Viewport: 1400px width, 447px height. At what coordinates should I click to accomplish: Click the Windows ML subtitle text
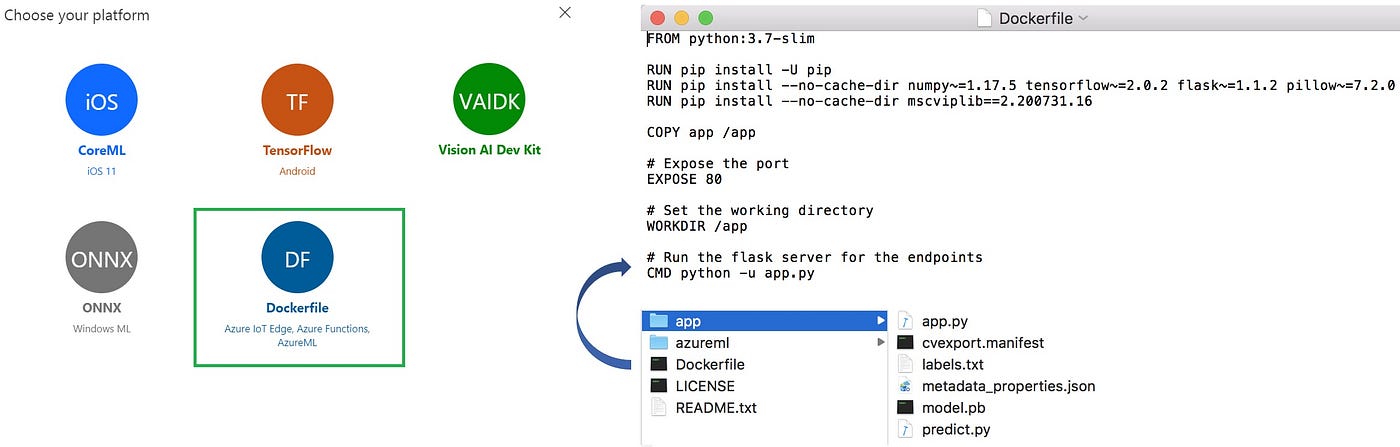101,329
